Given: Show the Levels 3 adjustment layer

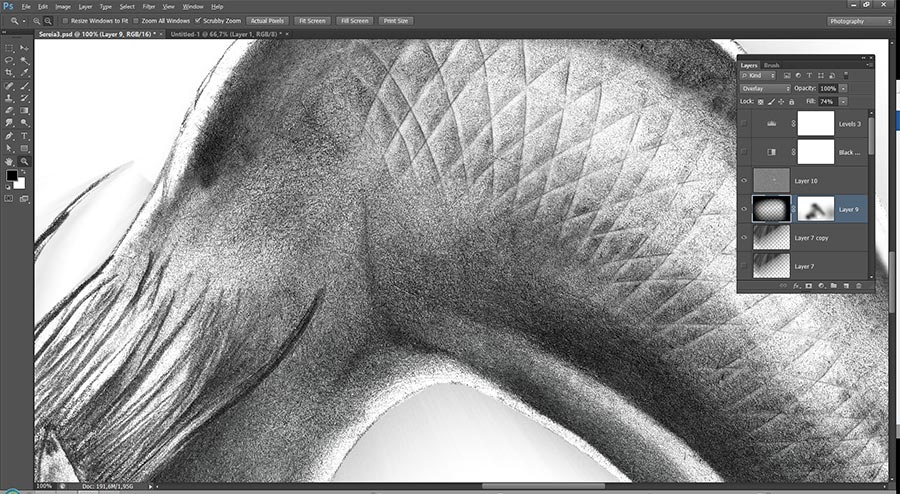Looking at the screenshot, I should [745, 124].
